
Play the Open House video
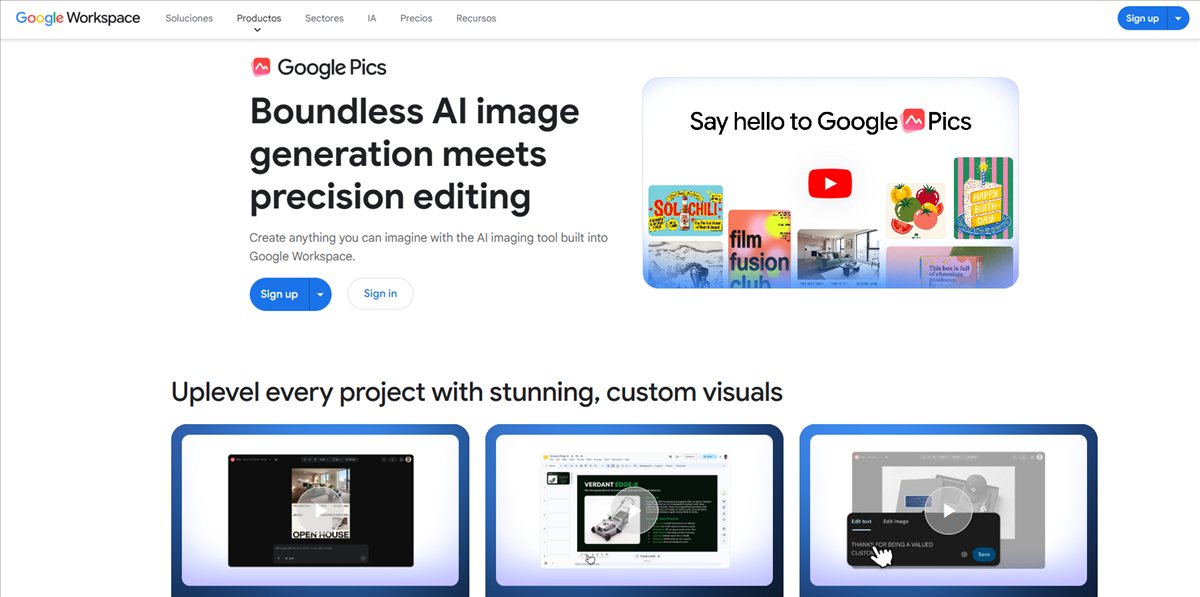pyautogui.click(x=320, y=510)
